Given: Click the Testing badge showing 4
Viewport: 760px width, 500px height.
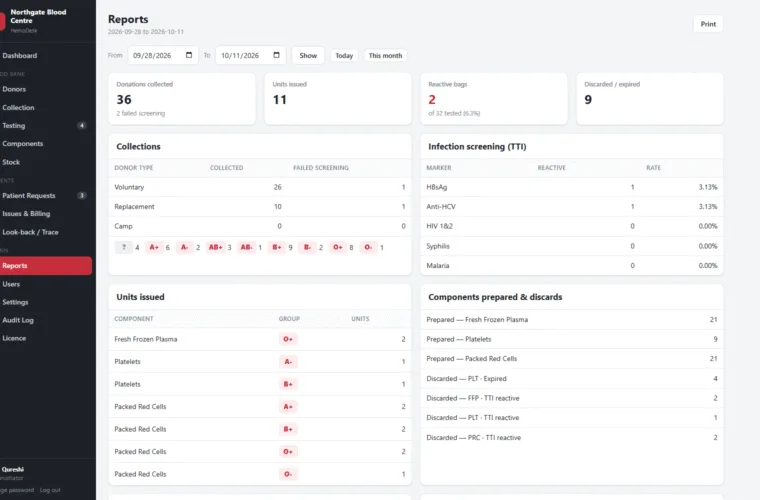Looking at the screenshot, I should point(82,125).
